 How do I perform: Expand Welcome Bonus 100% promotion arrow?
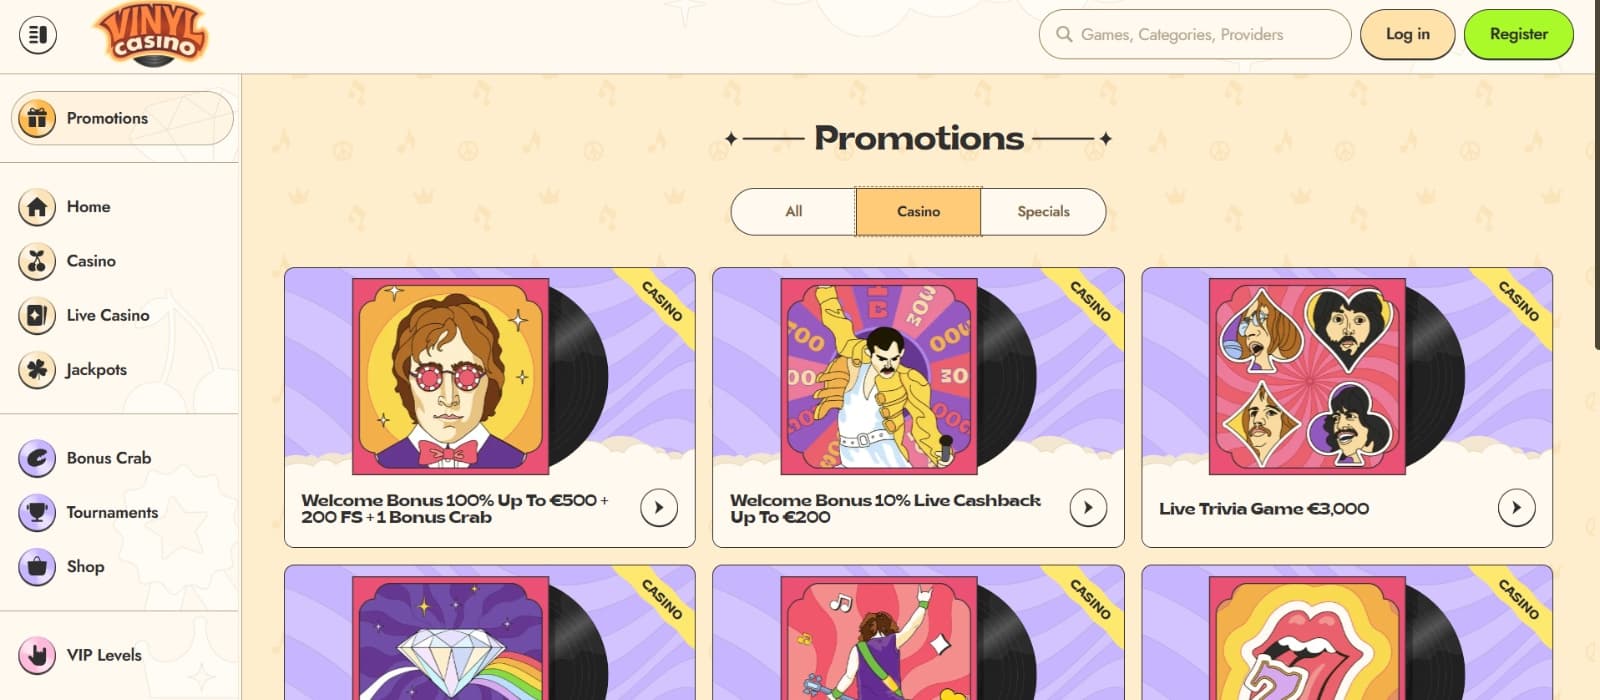659,508
